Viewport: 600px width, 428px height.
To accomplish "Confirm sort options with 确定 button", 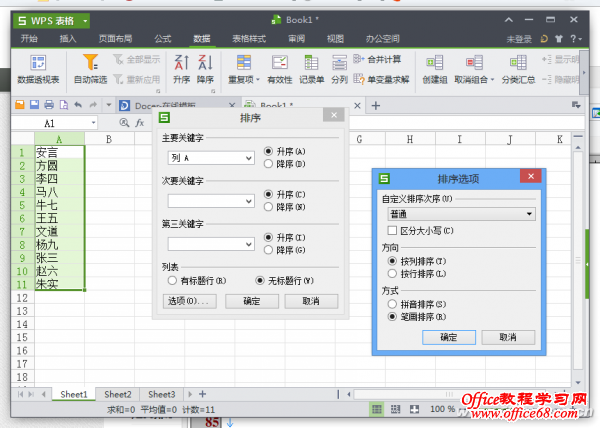I will pyautogui.click(x=449, y=337).
